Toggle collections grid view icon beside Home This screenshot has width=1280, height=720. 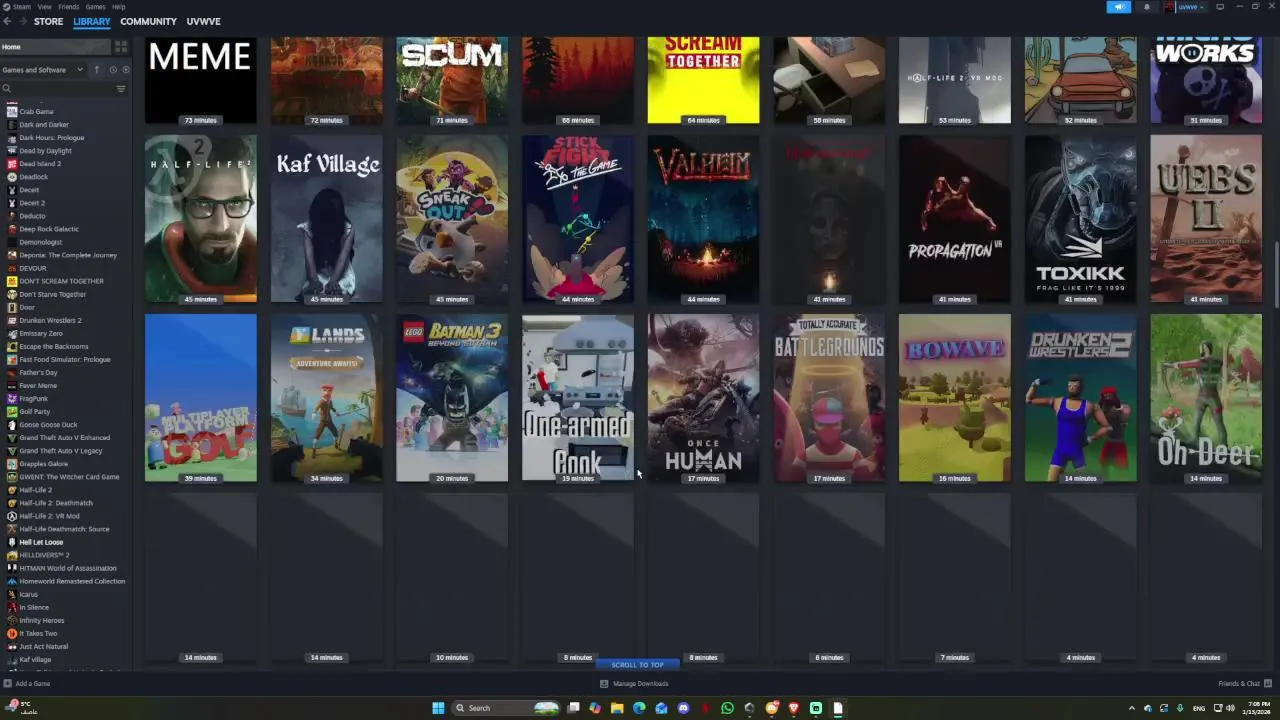point(121,47)
